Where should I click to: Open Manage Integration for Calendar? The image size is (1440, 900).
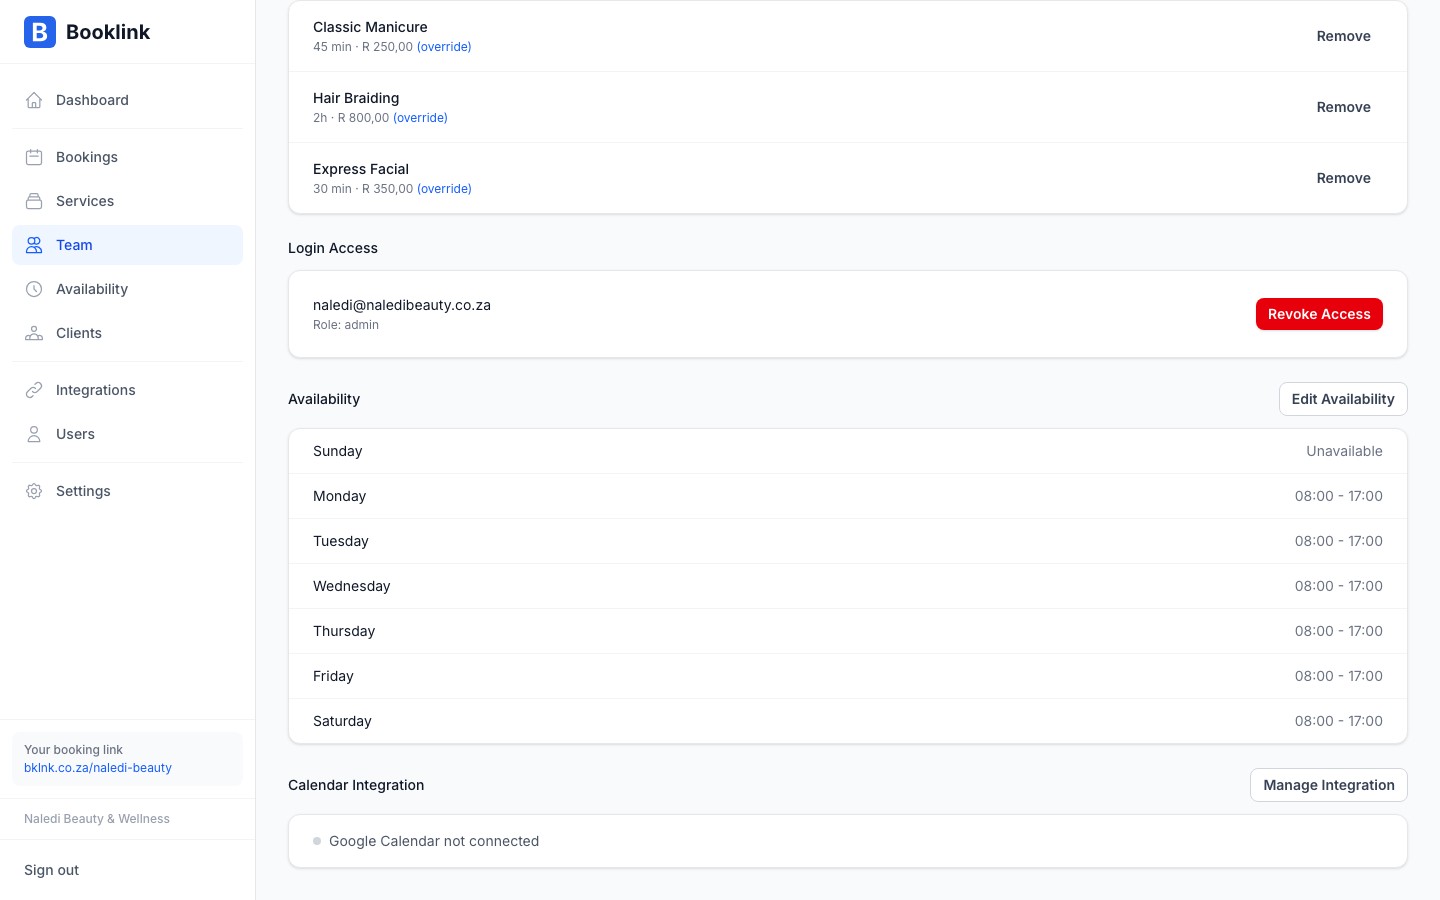1329,785
